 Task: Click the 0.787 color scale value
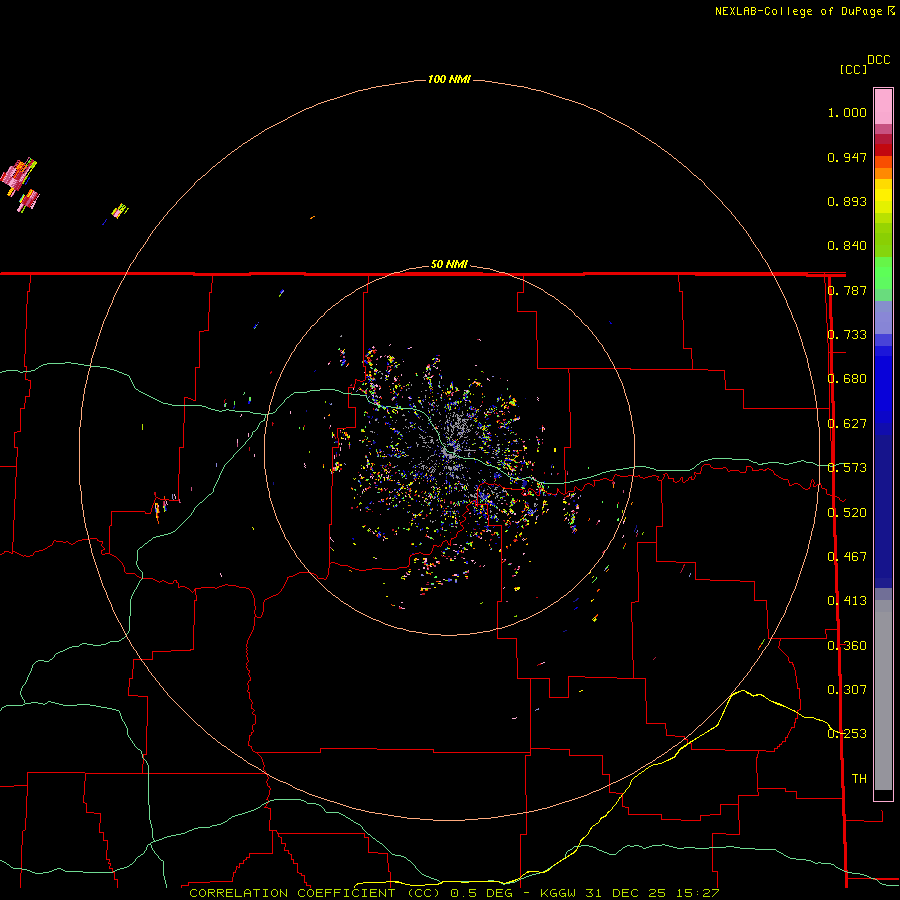tap(847, 290)
